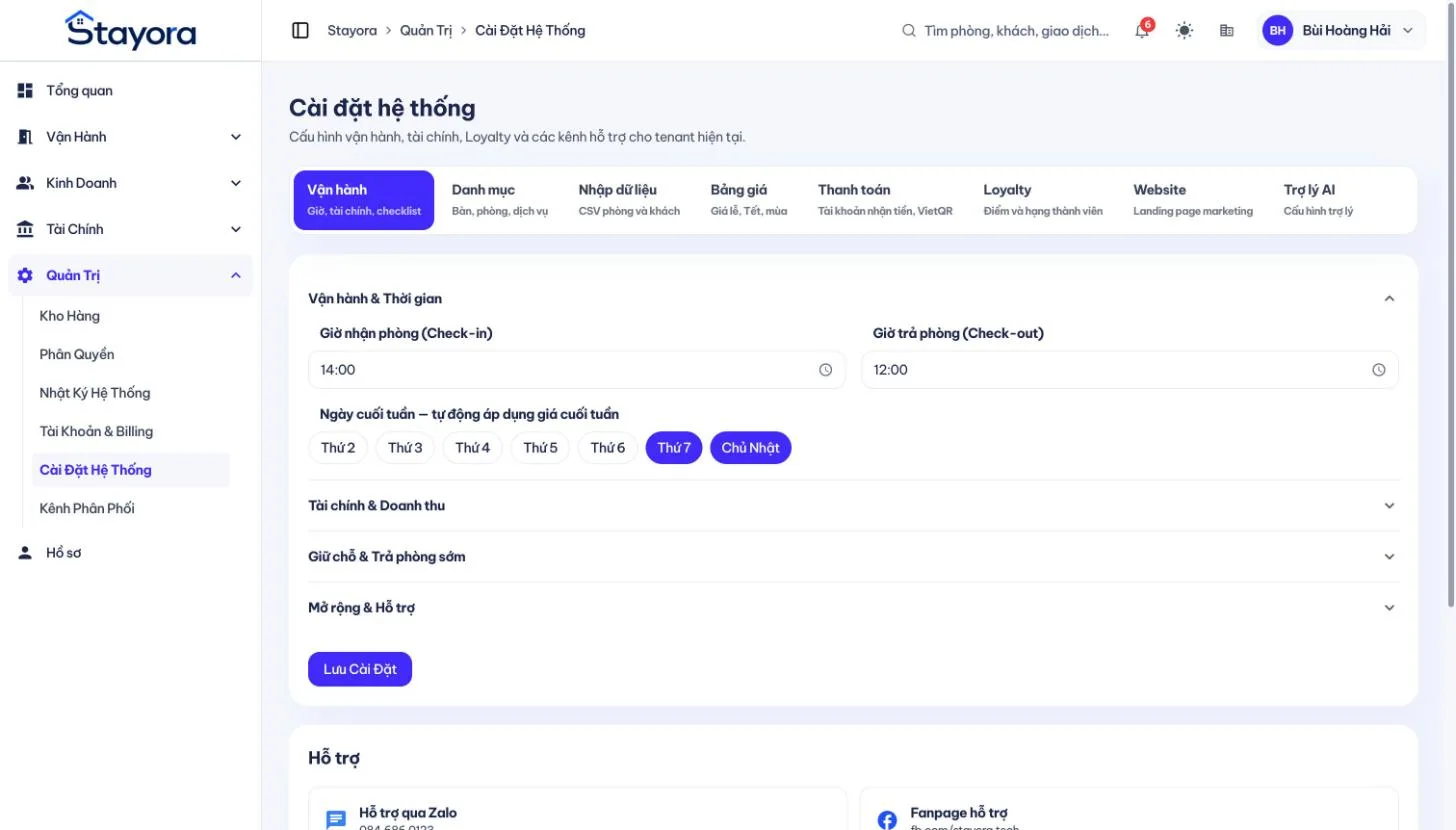
Task: Expand the Vận Hành sidebar menu
Action: point(236,137)
